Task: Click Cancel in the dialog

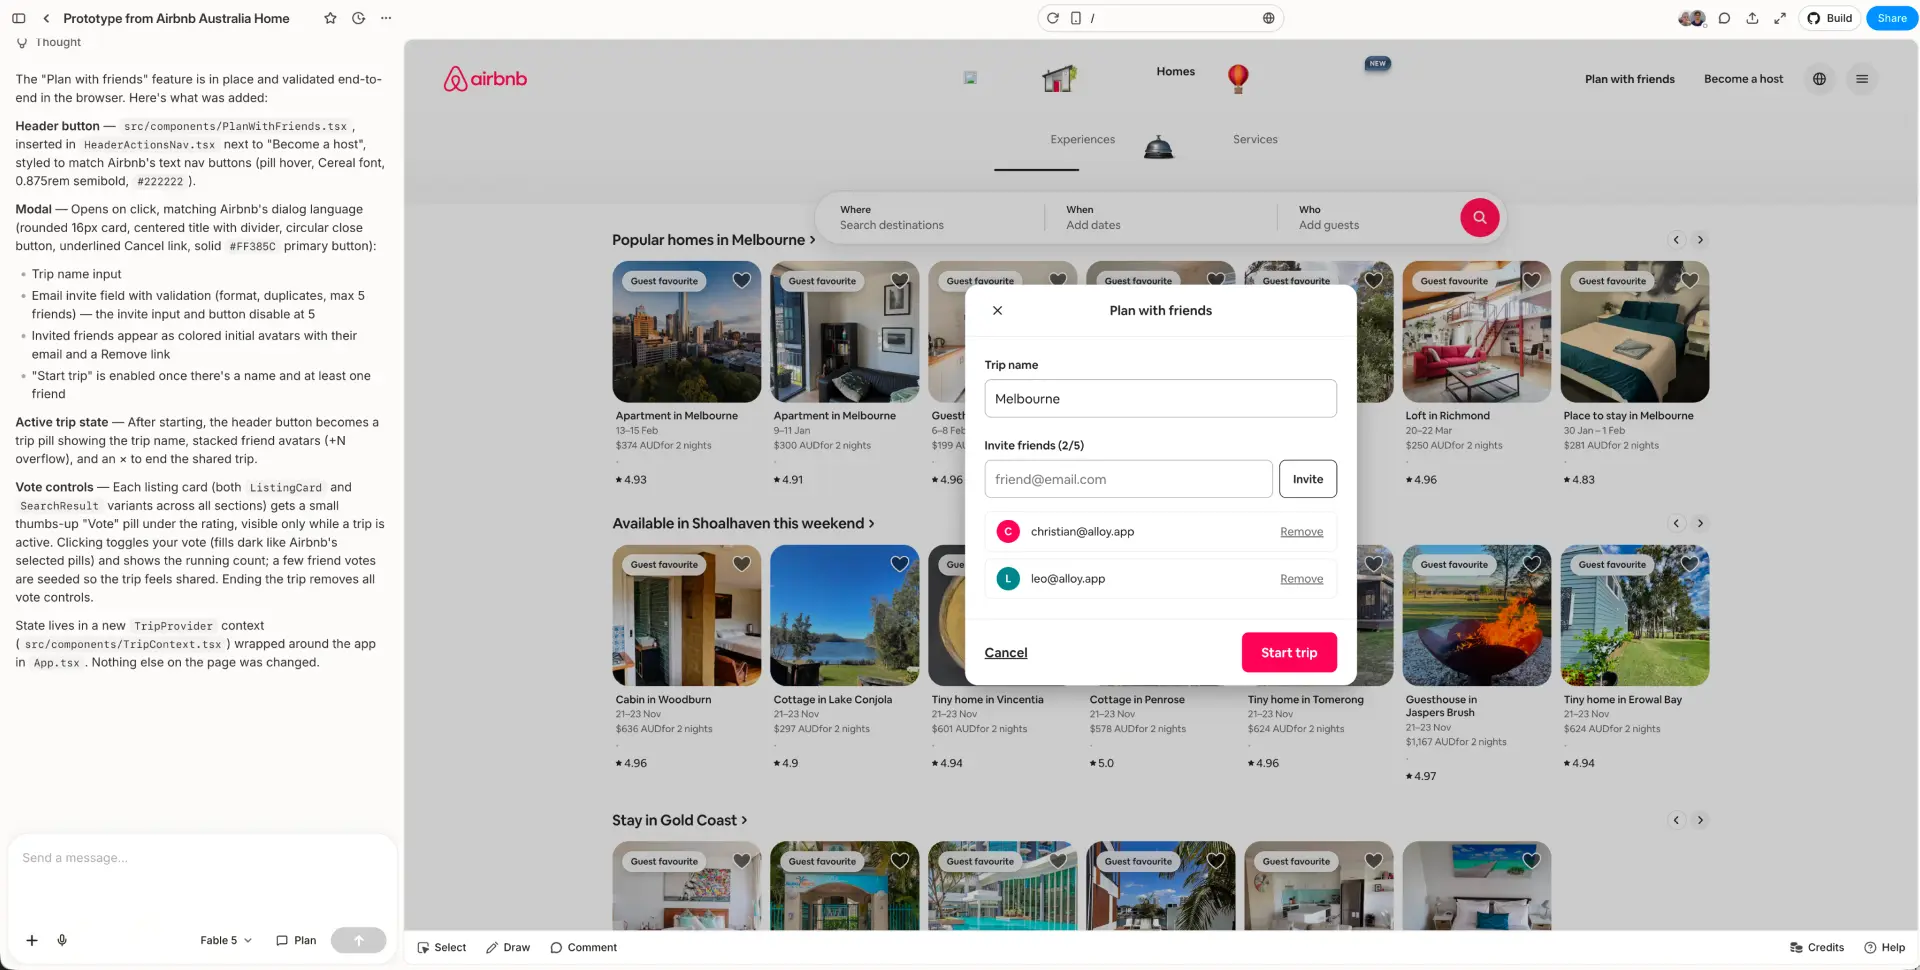Action: point(1005,653)
